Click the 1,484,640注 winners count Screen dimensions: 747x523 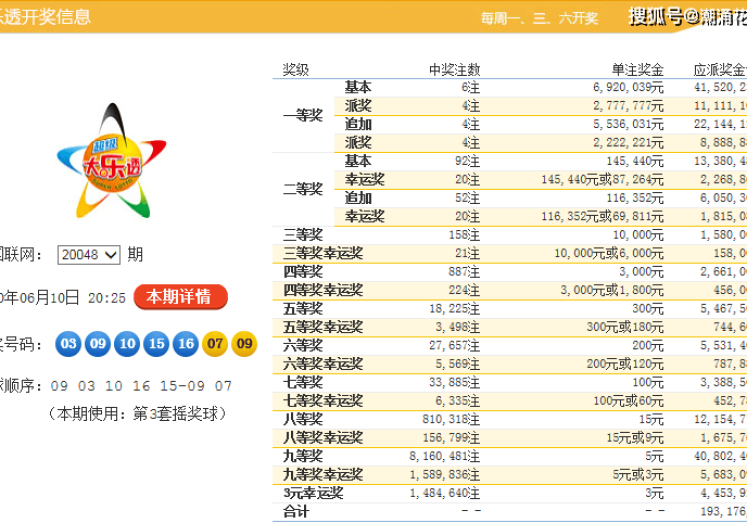pyautogui.click(x=444, y=493)
